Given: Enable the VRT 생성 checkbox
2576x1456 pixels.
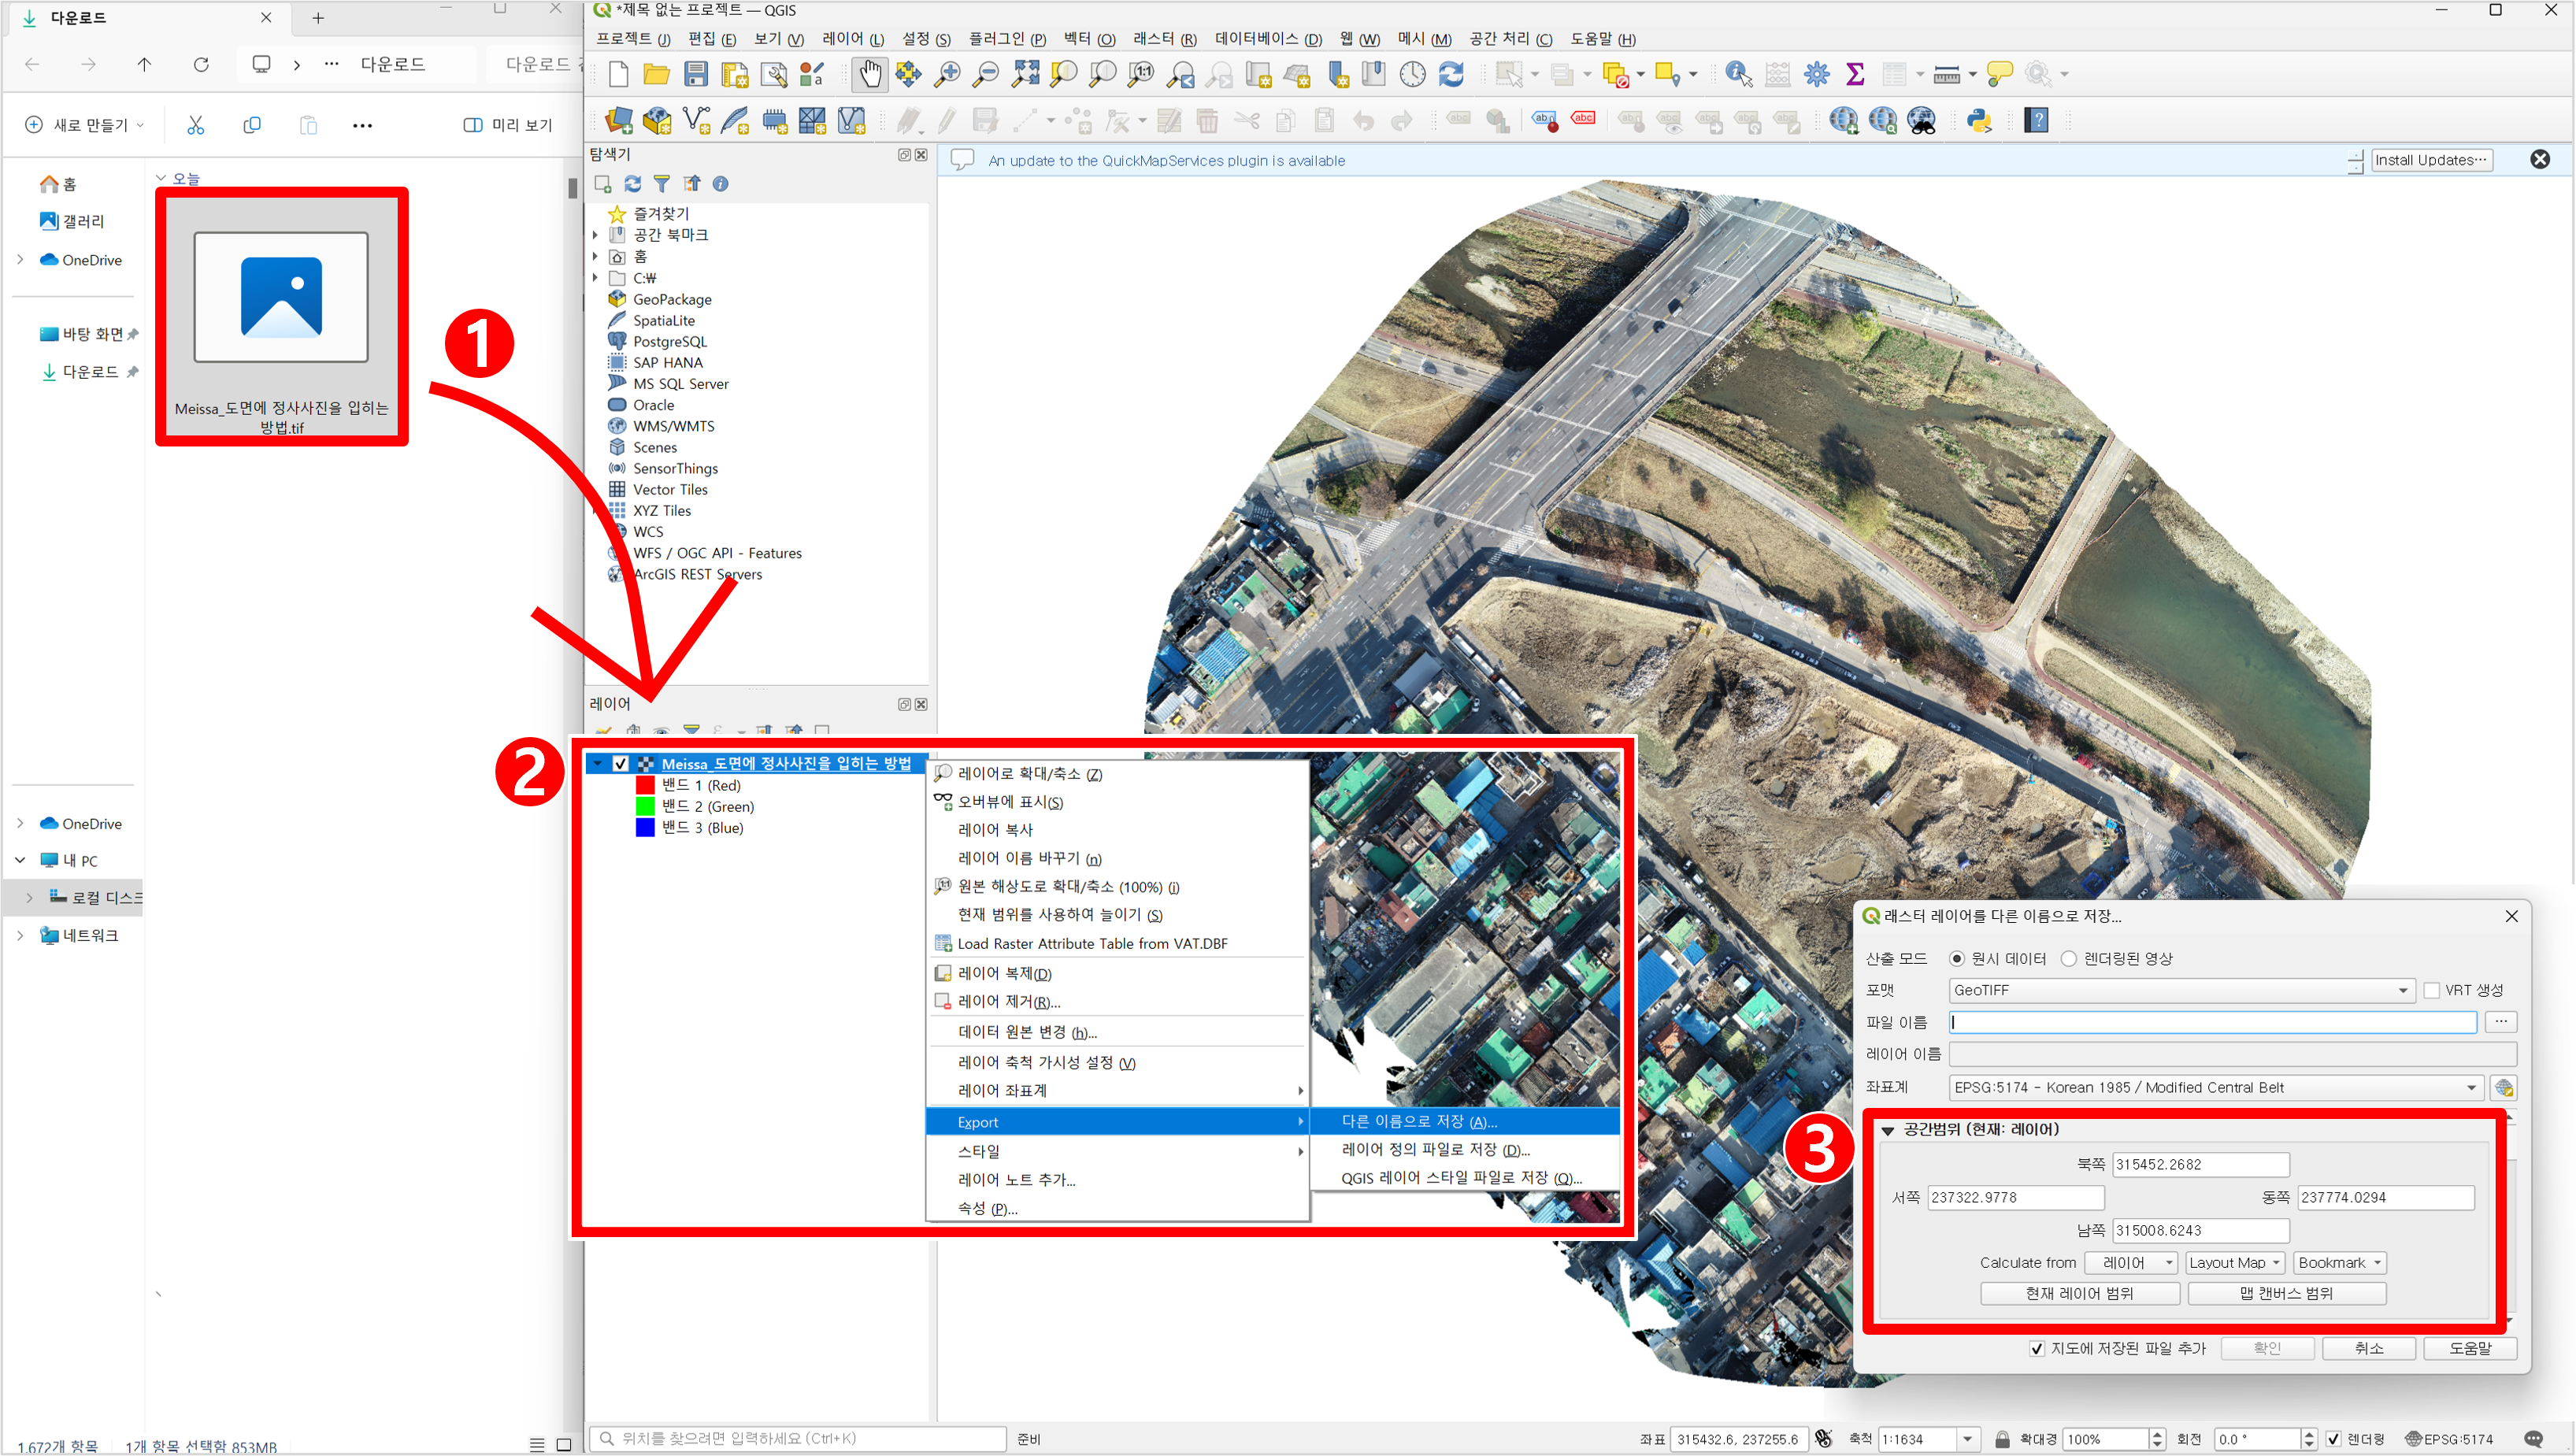Looking at the screenshot, I should pos(2433,991).
